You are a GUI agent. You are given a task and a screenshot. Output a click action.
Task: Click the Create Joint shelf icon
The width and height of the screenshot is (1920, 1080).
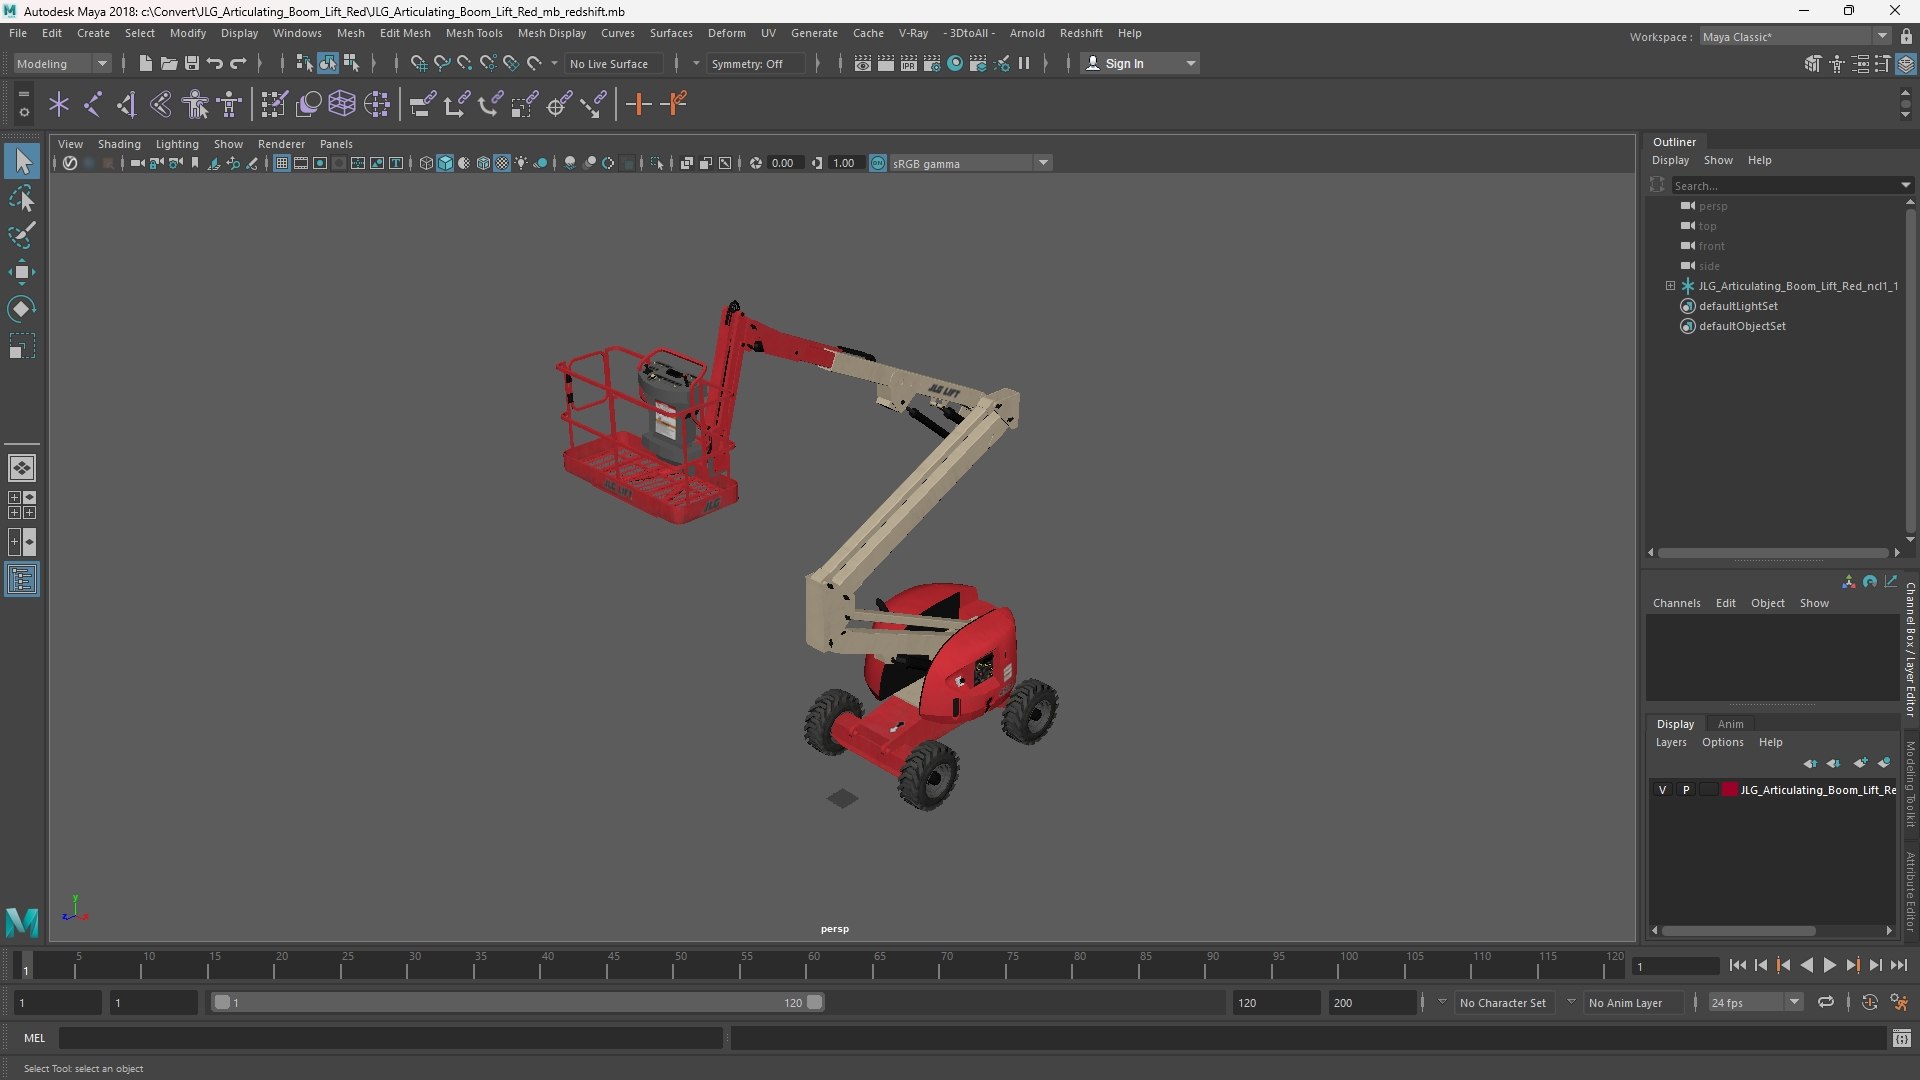click(x=93, y=104)
